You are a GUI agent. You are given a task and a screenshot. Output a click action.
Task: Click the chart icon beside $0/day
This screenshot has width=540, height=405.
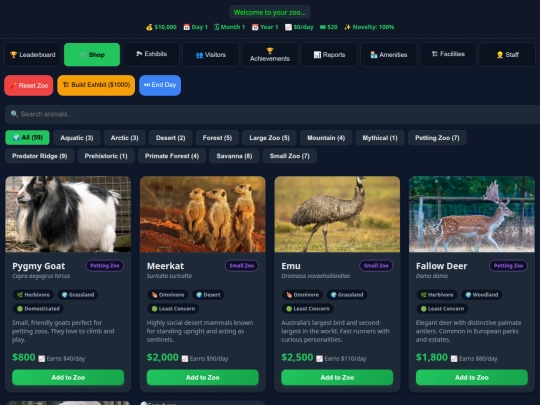coord(288,27)
